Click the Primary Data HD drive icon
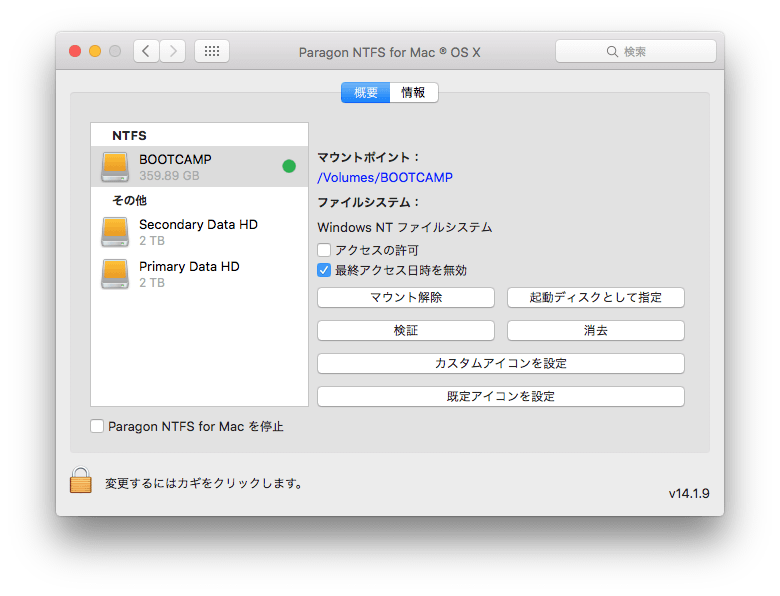The width and height of the screenshot is (780, 596). pyautogui.click(x=115, y=274)
